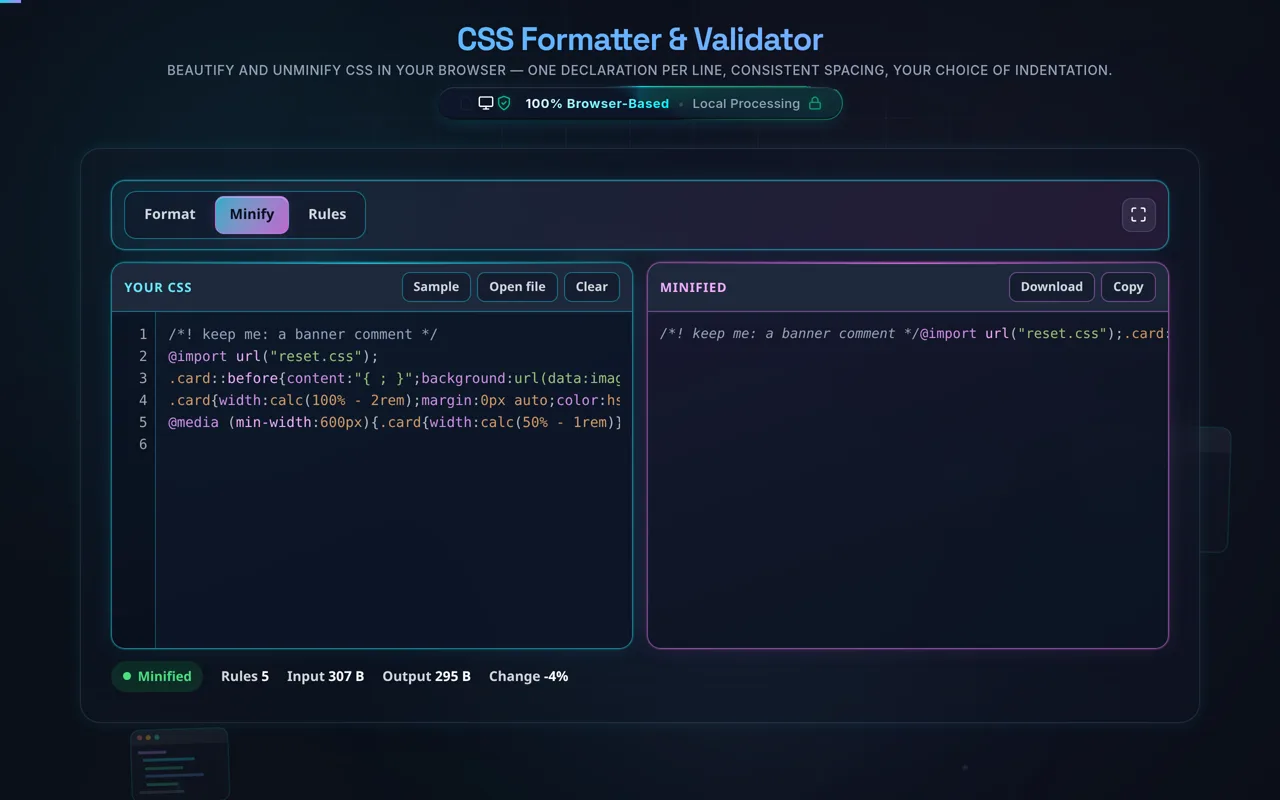Click the monitor icon in the browser-based badge
This screenshot has width=1280, height=800.
click(x=486, y=103)
